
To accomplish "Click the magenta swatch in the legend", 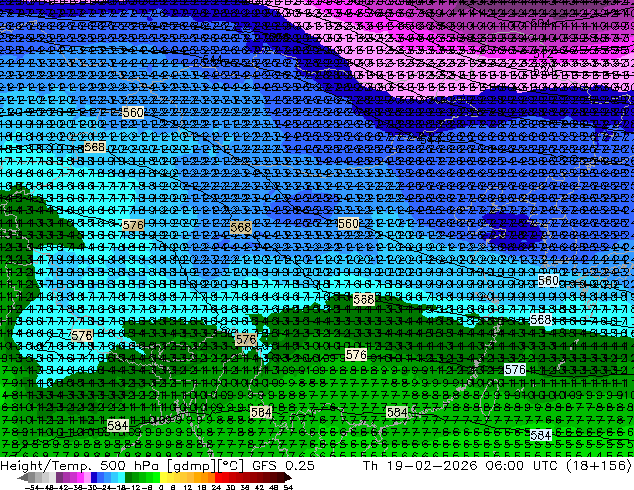I will (80, 477).
